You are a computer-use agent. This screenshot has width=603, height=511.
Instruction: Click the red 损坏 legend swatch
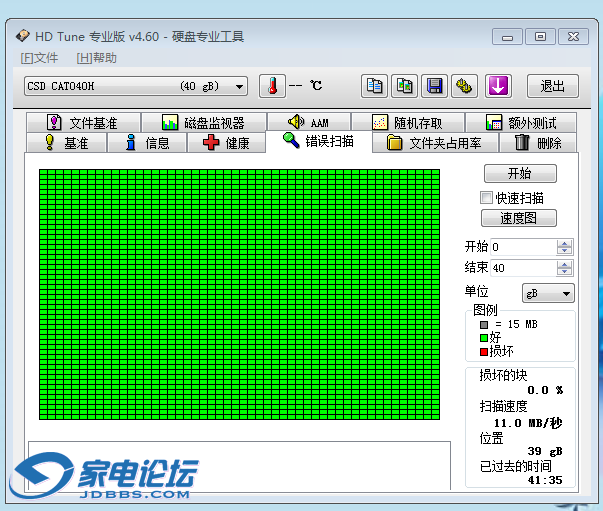[x=484, y=352]
